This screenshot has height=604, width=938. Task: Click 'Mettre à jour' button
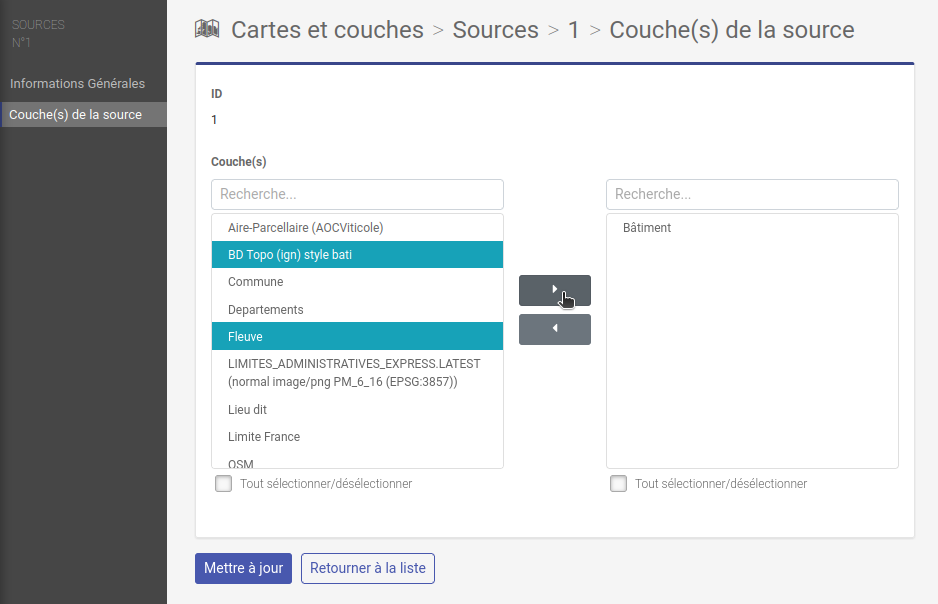(x=243, y=568)
